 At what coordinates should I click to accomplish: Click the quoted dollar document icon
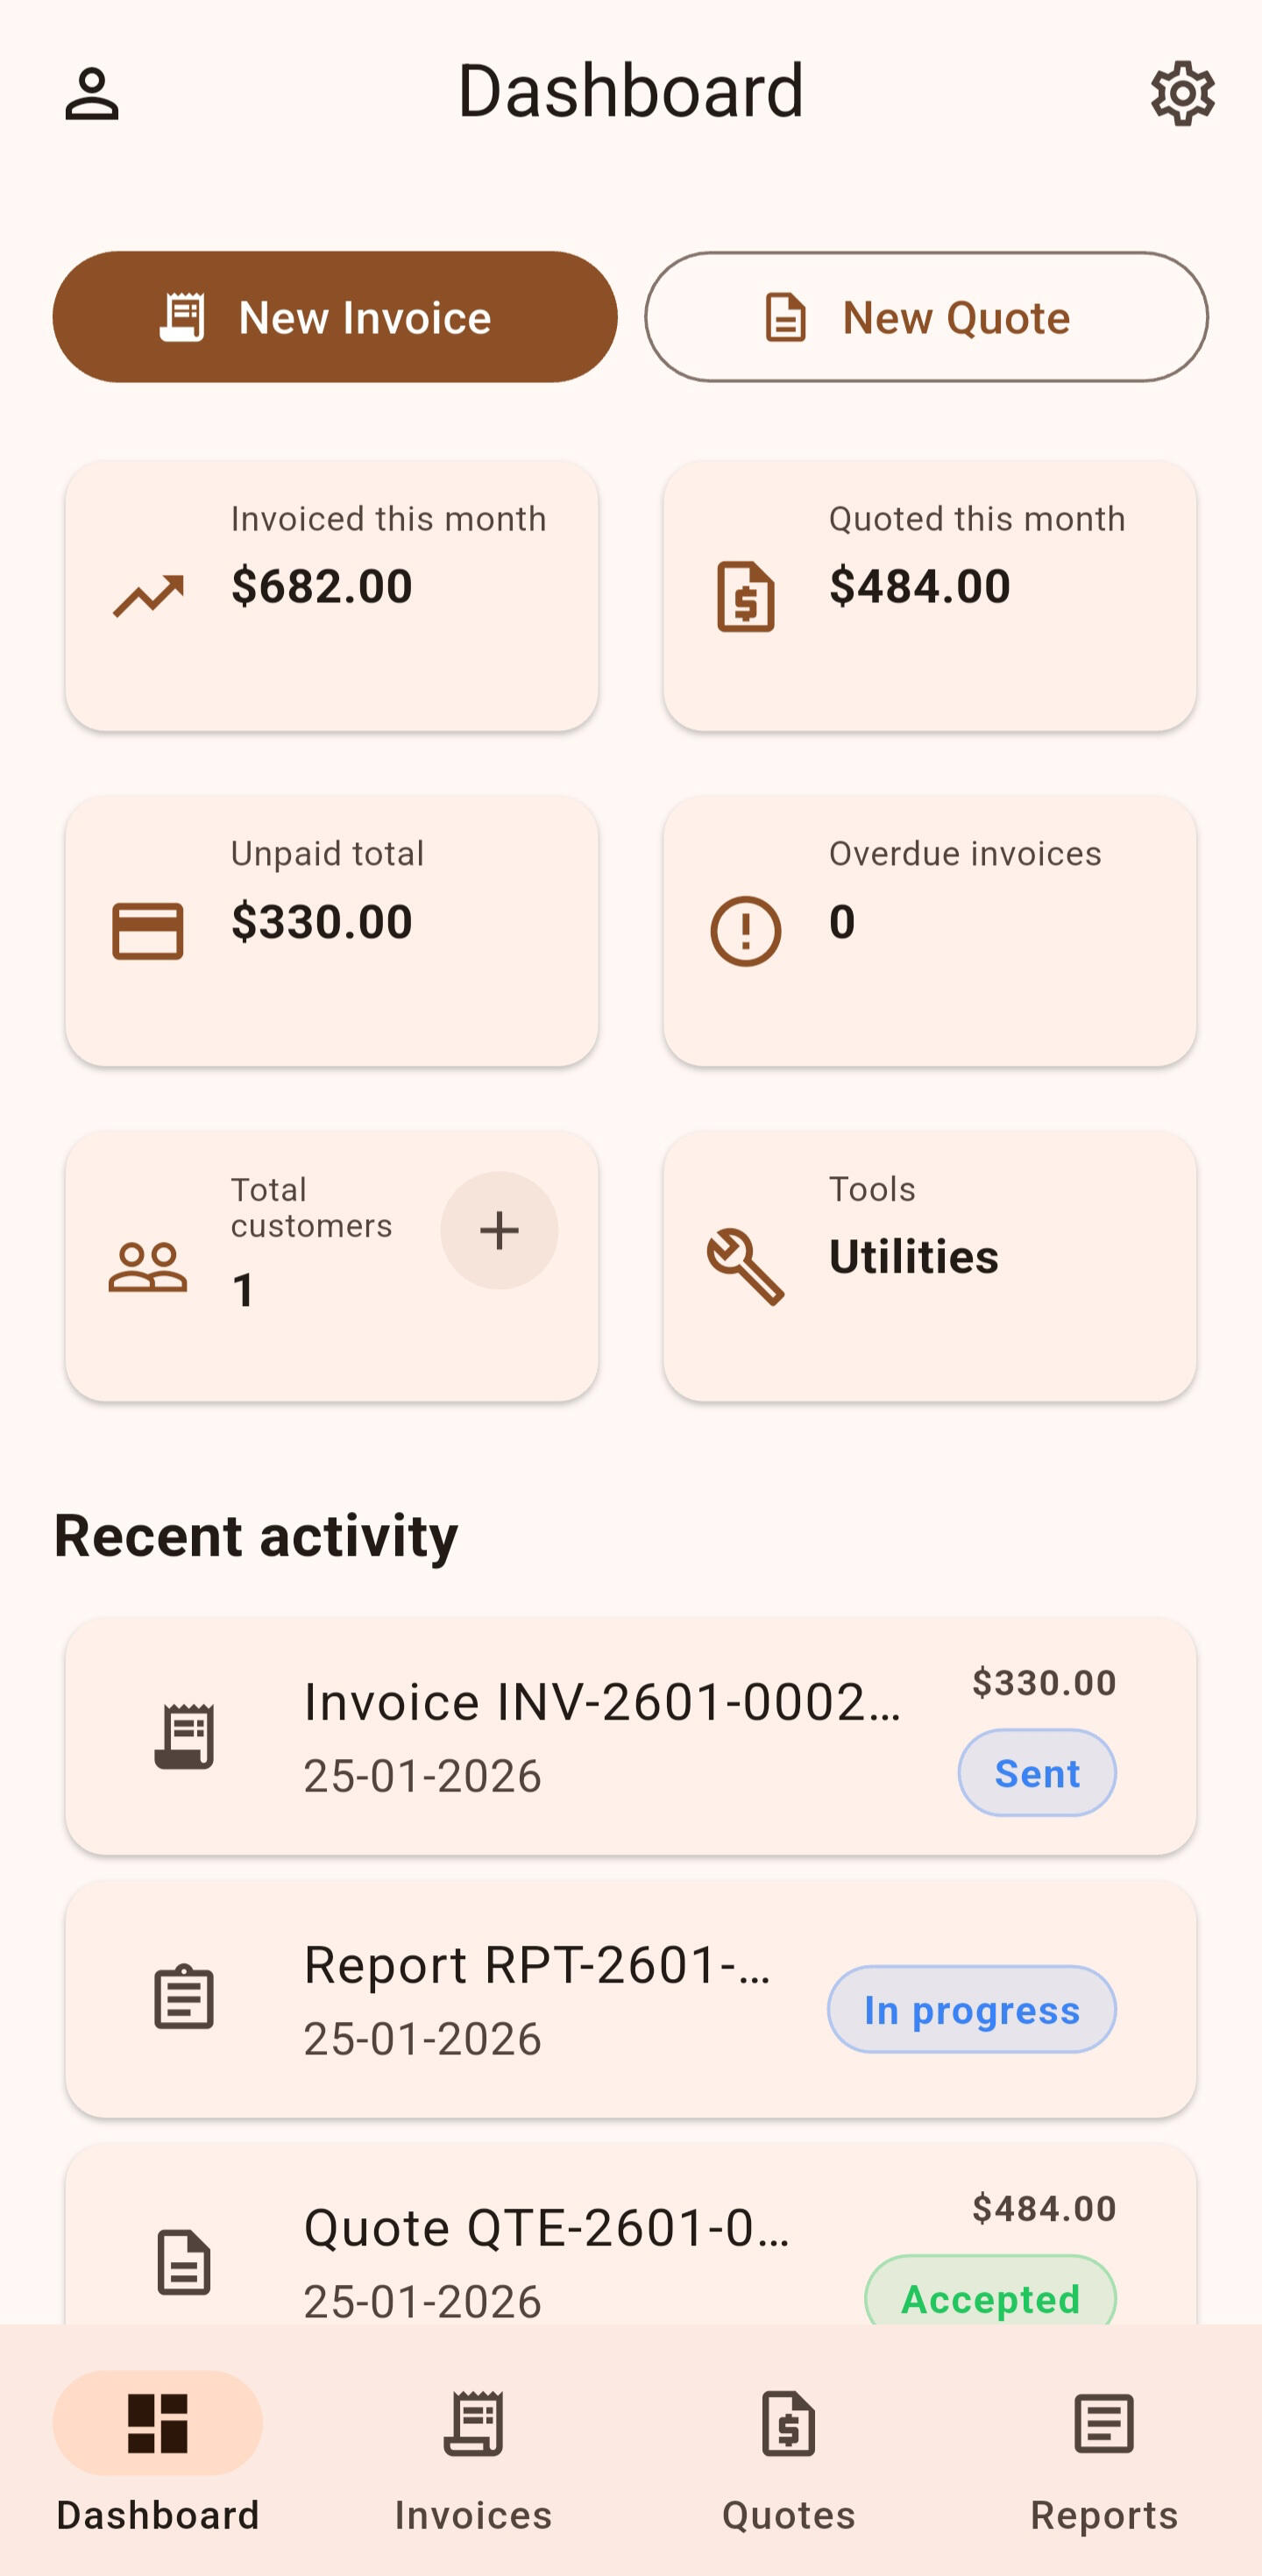[x=745, y=596]
